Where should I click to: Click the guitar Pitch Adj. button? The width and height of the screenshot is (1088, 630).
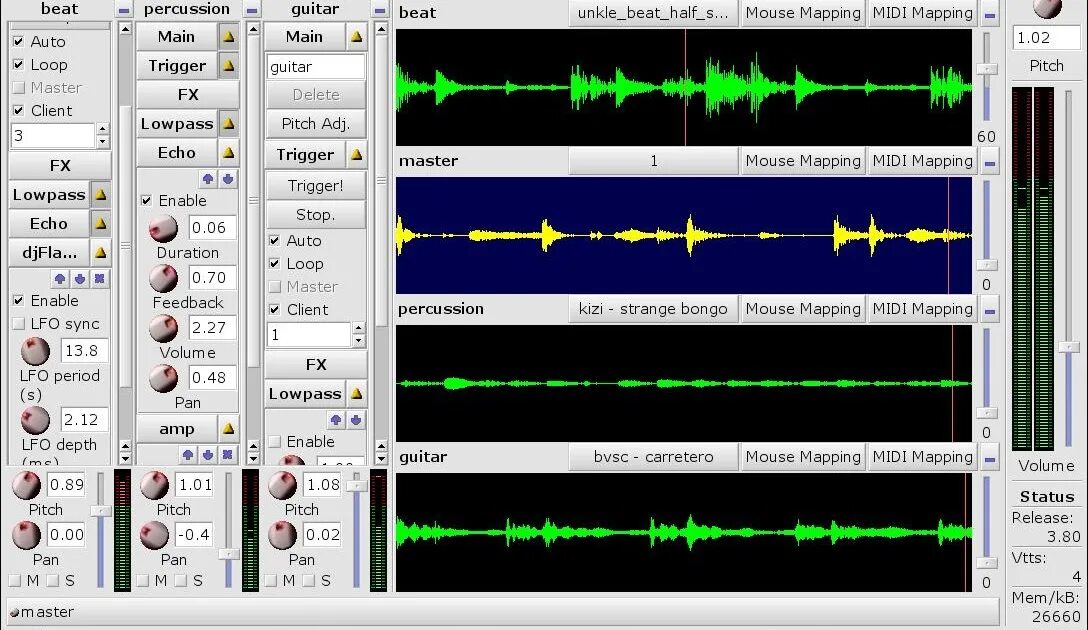pyautogui.click(x=316, y=124)
